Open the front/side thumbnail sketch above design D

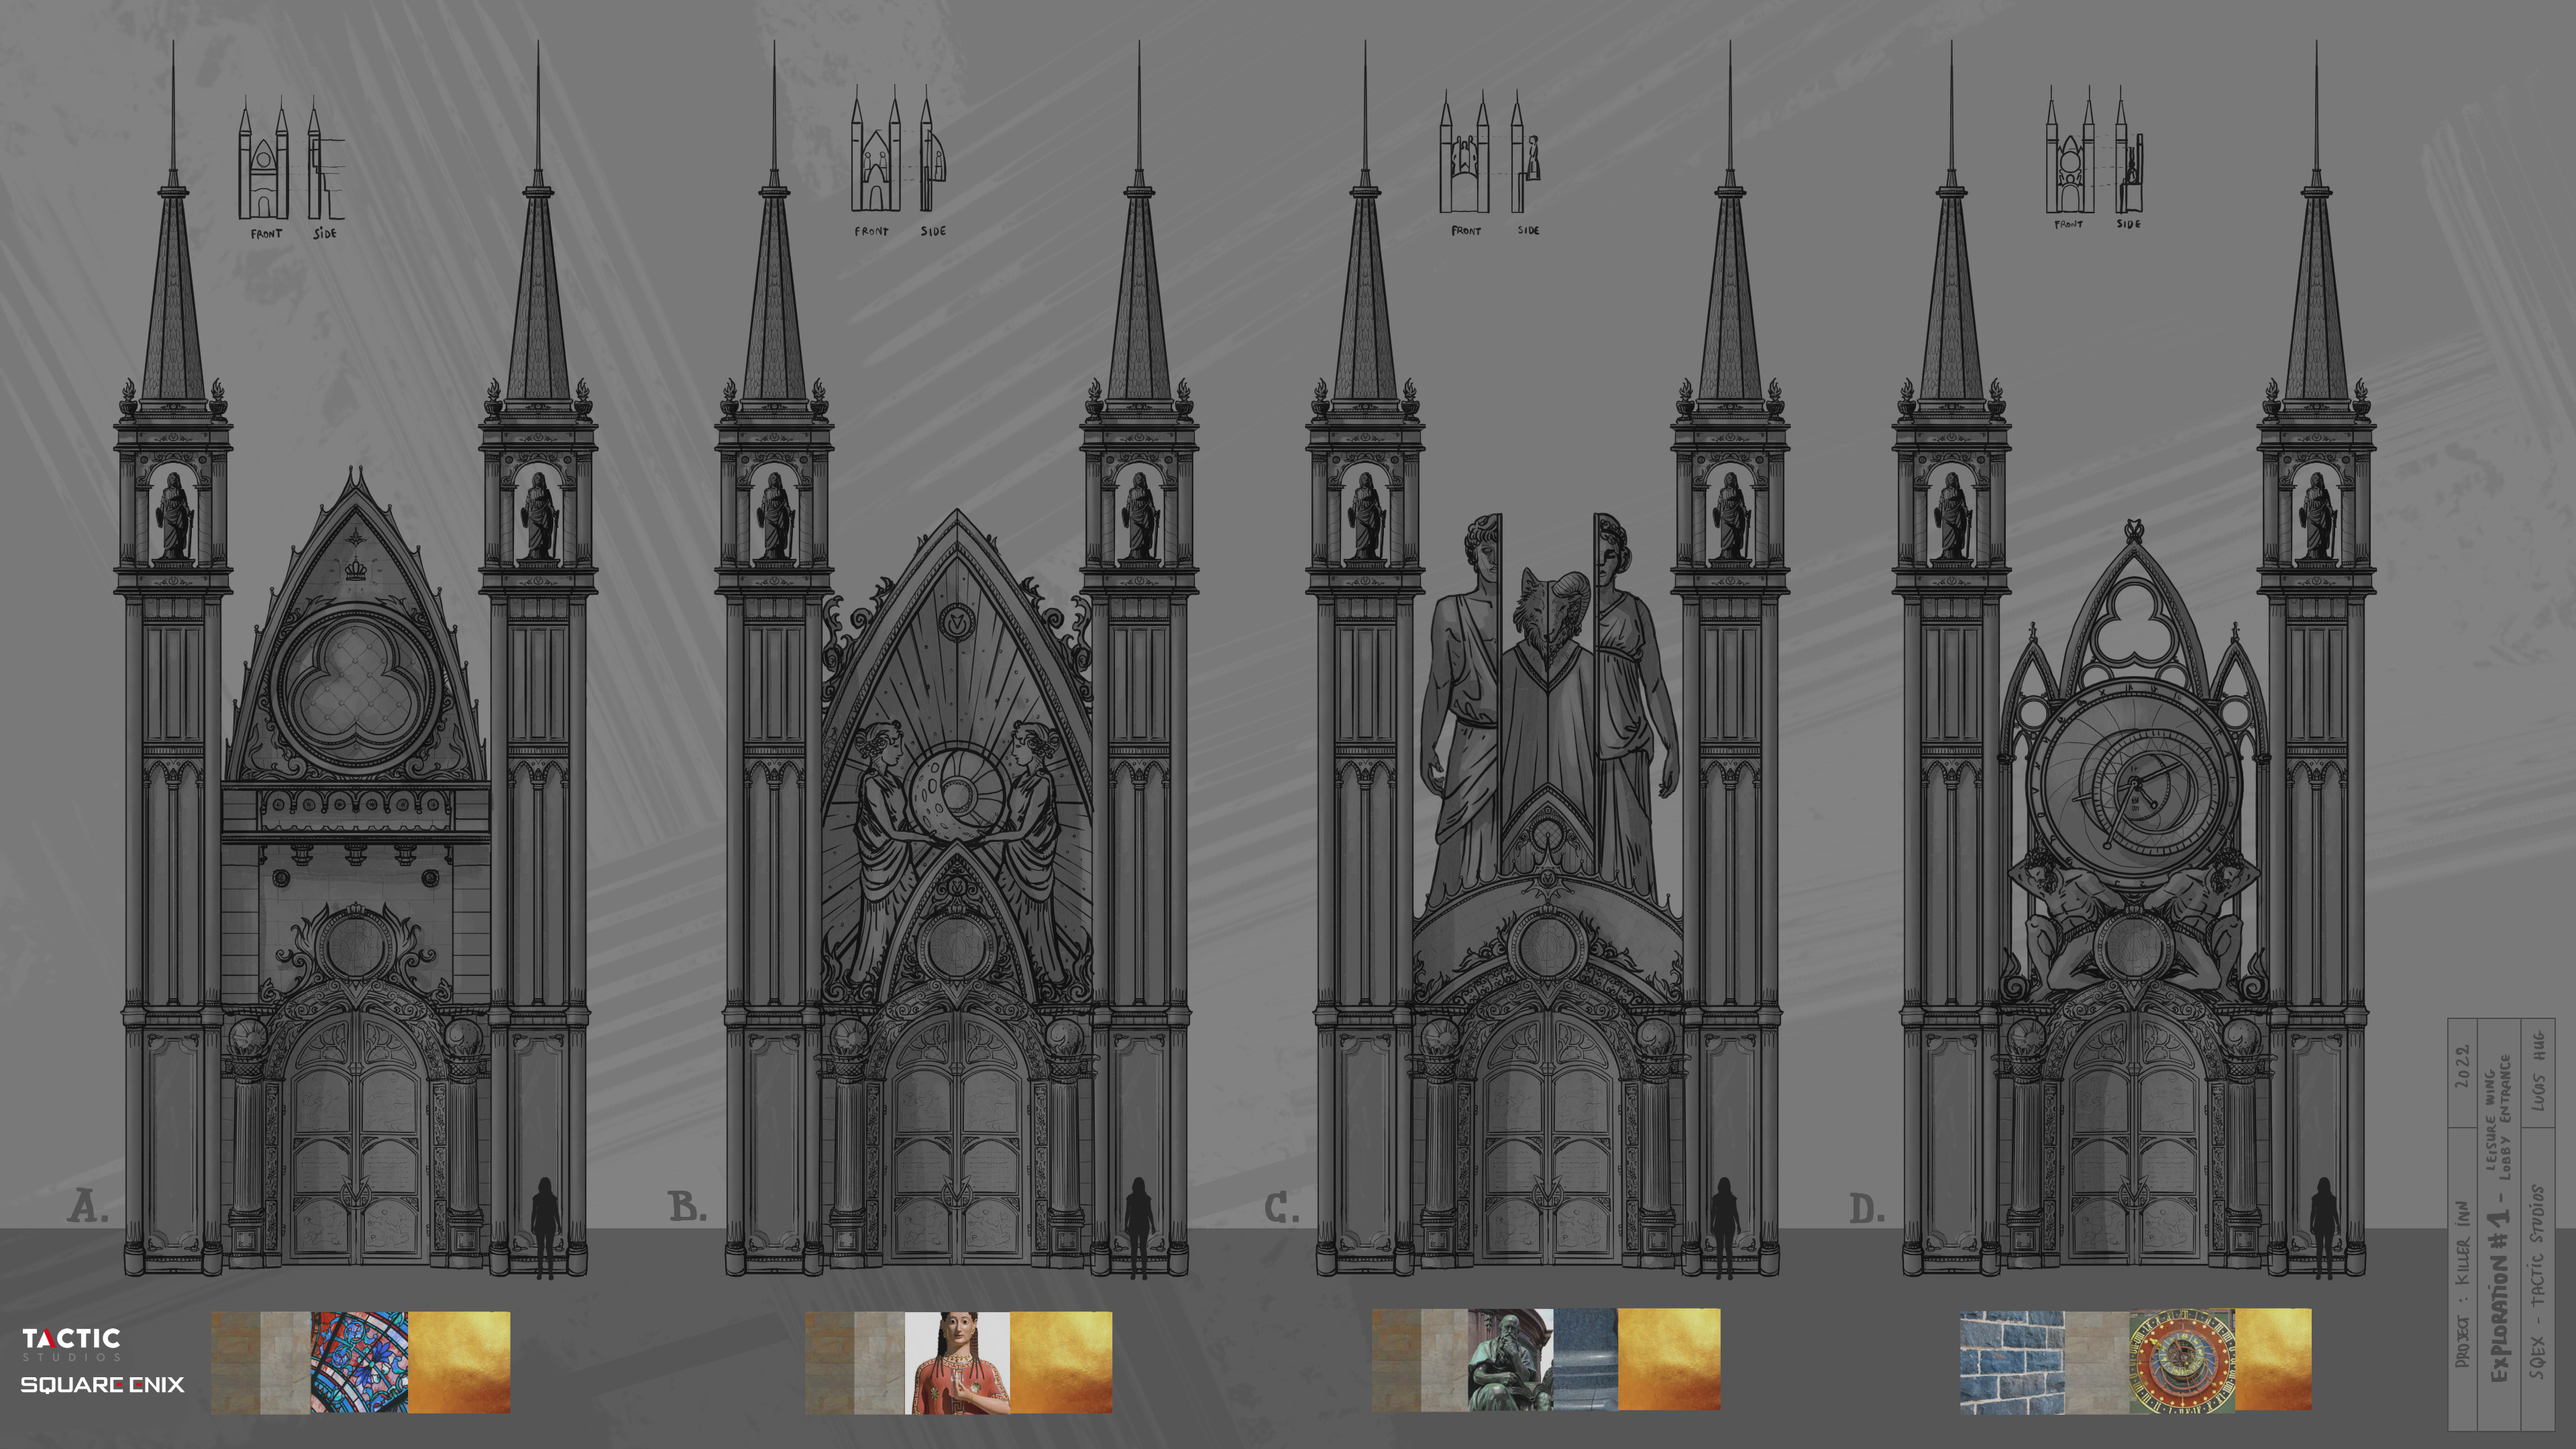[x=2093, y=155]
